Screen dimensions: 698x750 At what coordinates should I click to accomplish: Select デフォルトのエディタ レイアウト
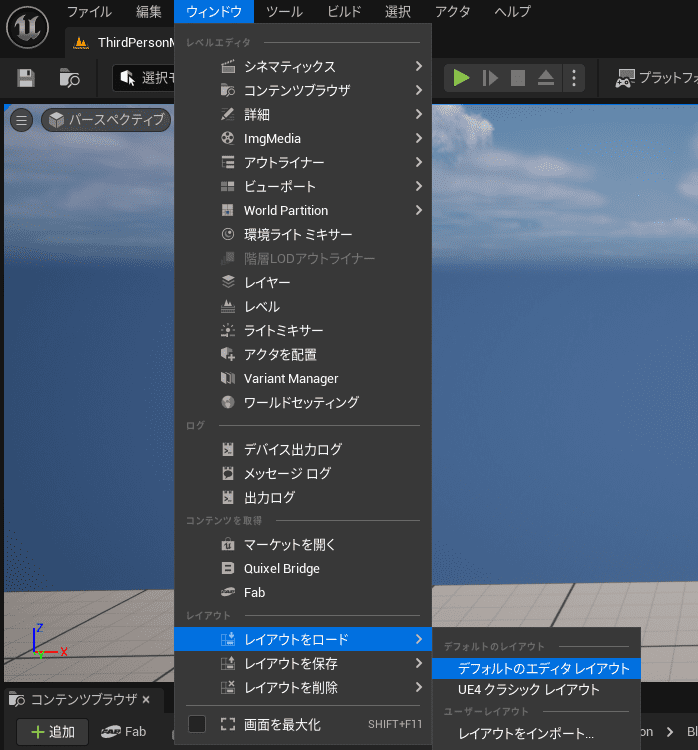click(x=536, y=668)
